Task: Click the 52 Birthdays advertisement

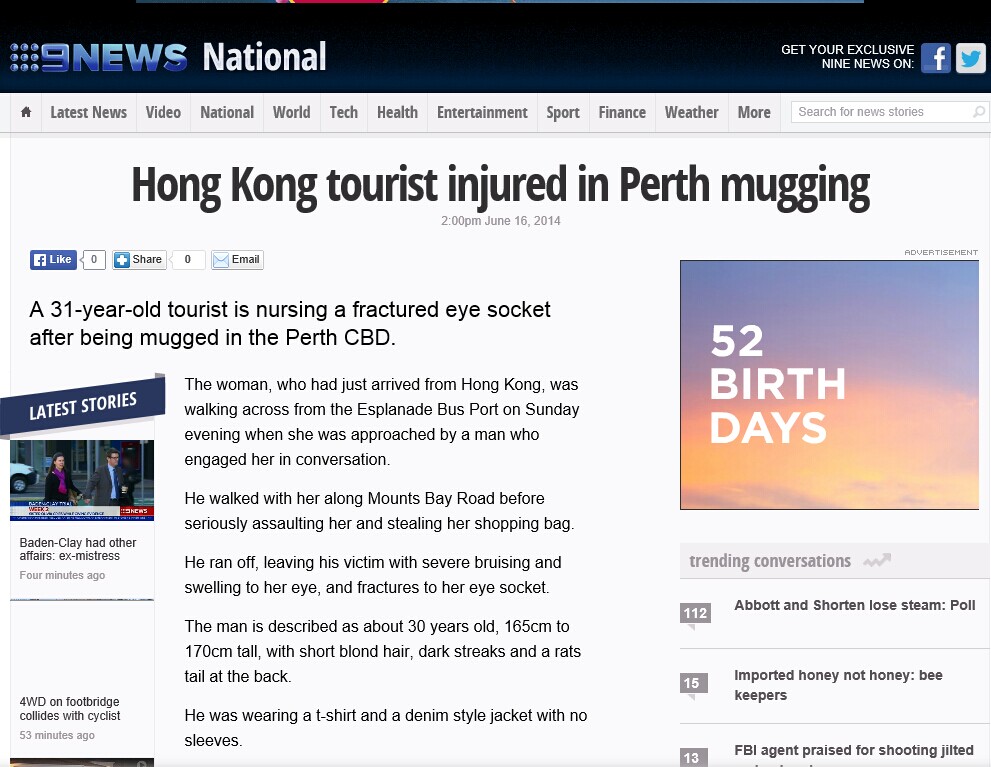Action: click(x=829, y=385)
